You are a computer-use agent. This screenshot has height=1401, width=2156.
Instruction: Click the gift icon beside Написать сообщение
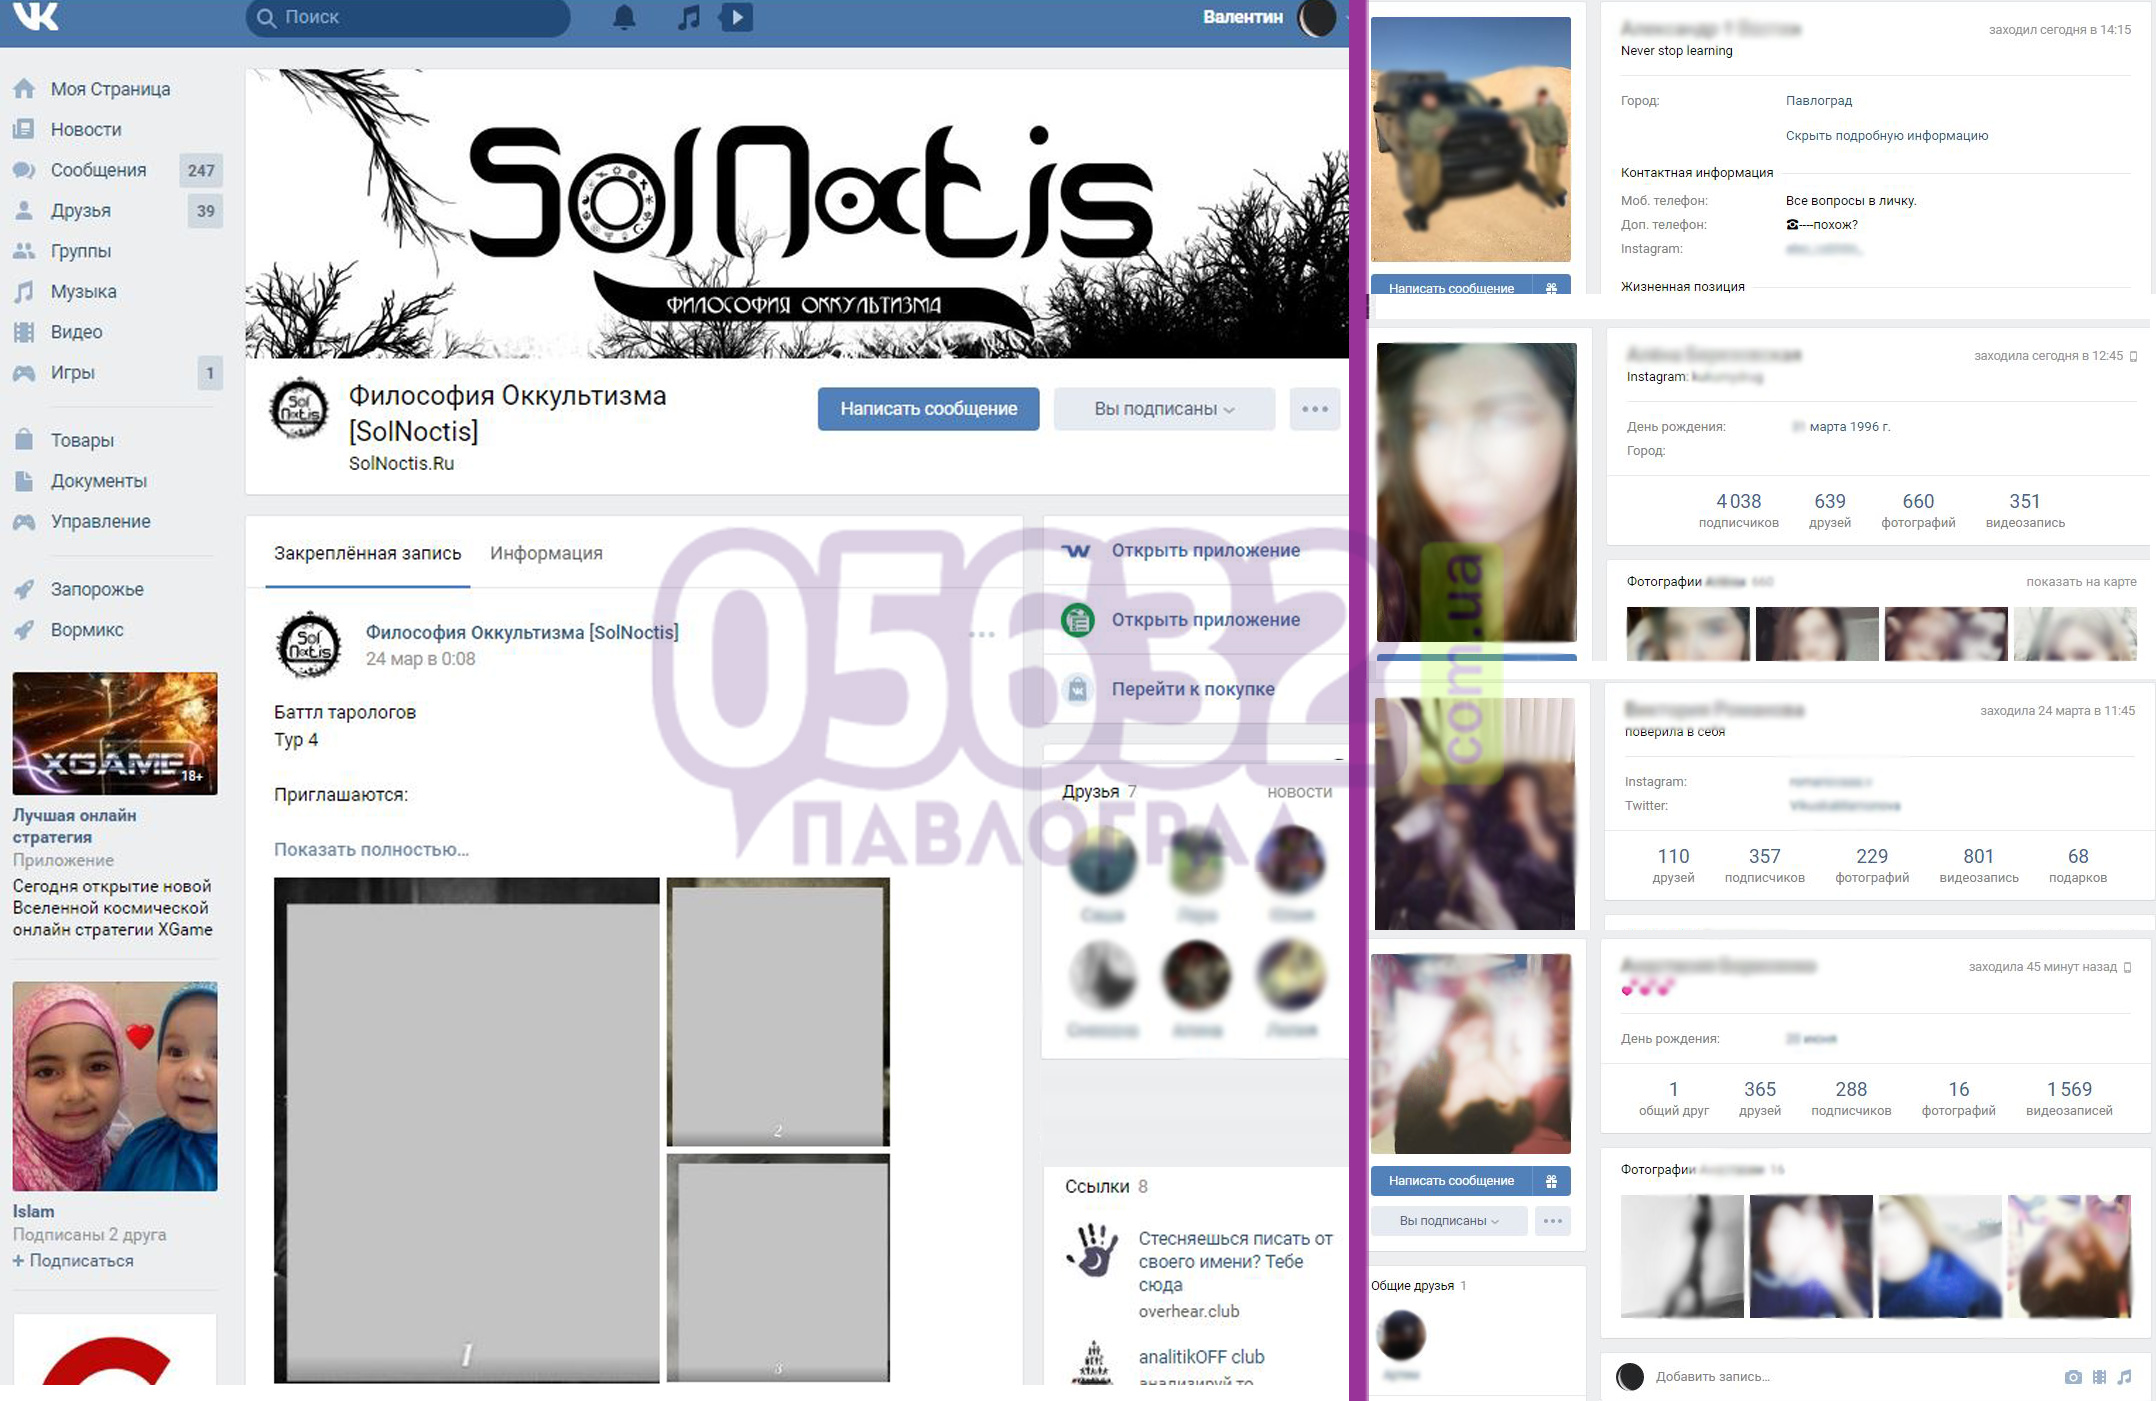(1551, 1181)
